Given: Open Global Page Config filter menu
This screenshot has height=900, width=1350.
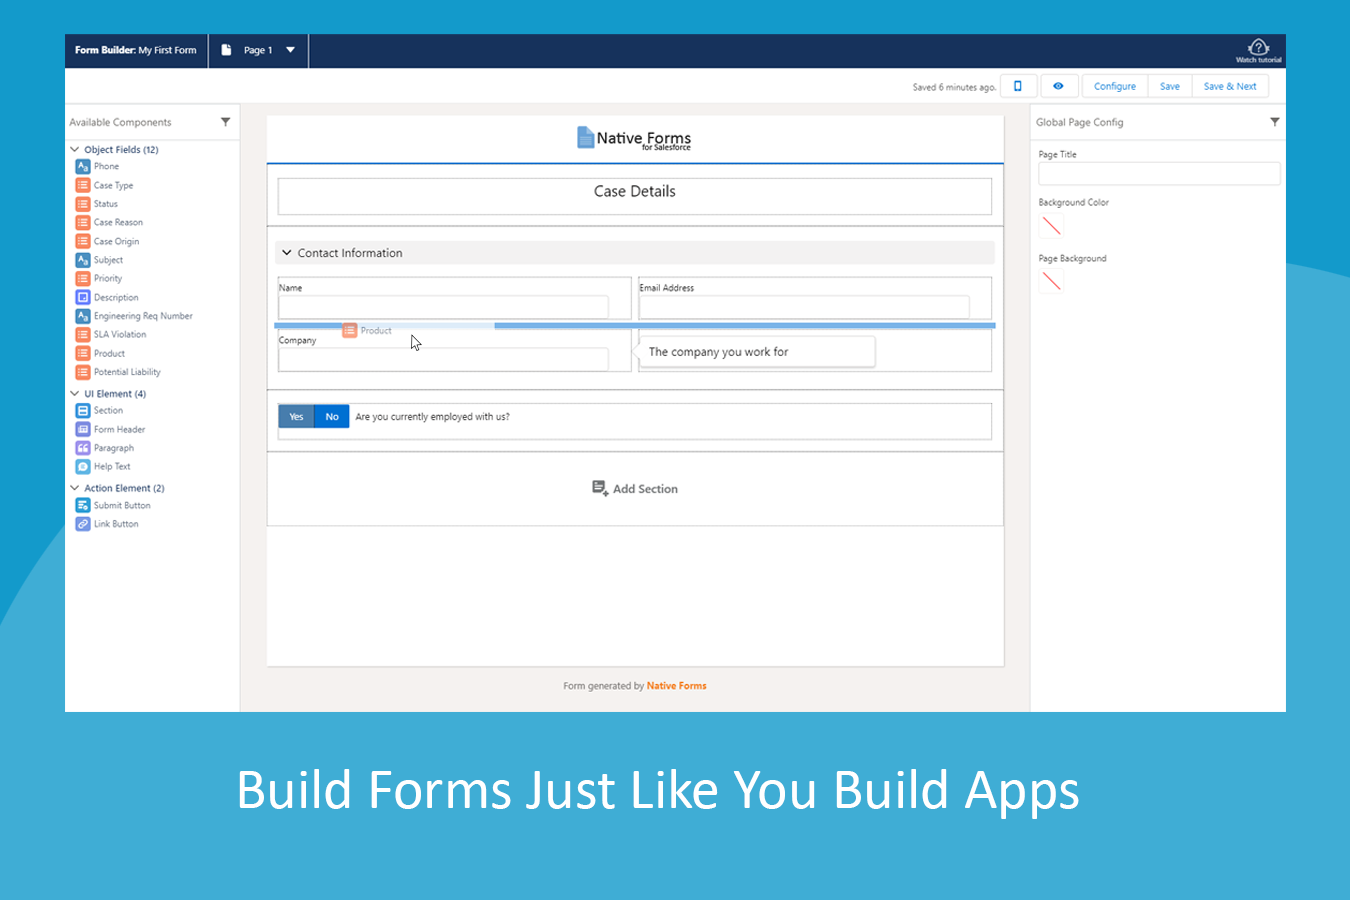Looking at the screenshot, I should click(x=1274, y=122).
